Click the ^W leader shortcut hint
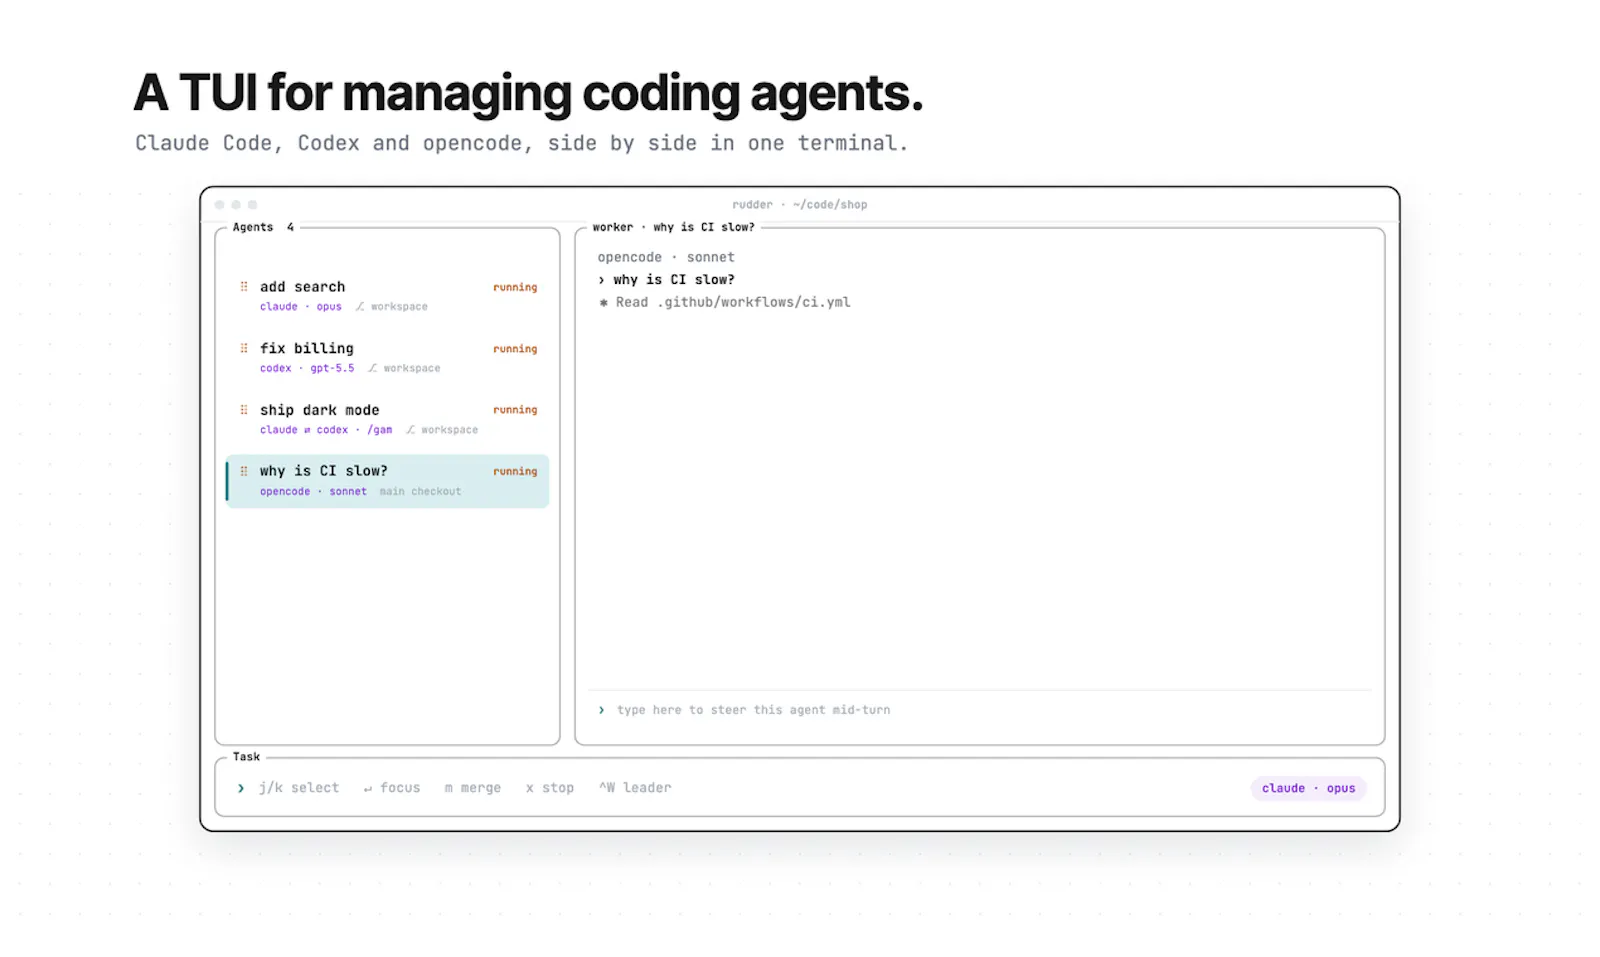This screenshot has width=1600, height=957. 635,788
